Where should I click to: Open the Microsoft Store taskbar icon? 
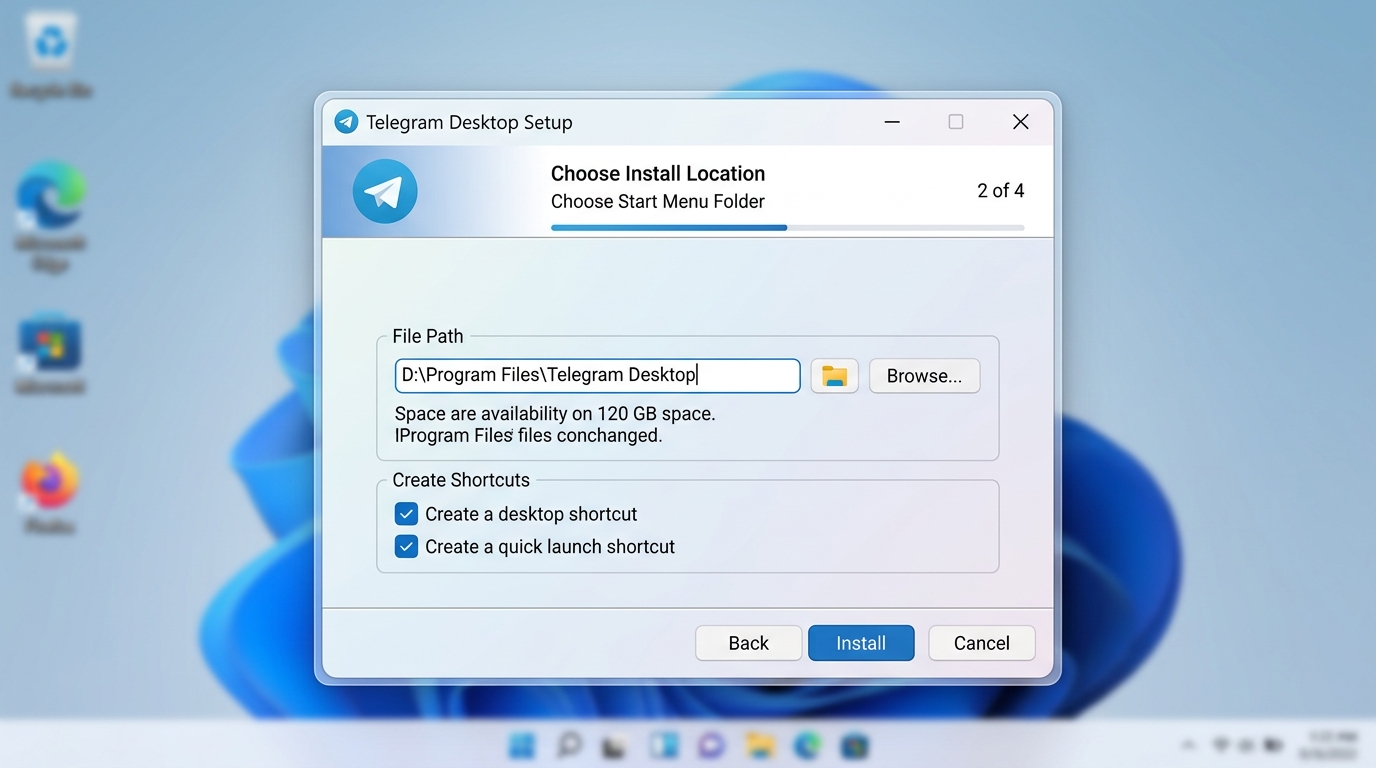(855, 746)
